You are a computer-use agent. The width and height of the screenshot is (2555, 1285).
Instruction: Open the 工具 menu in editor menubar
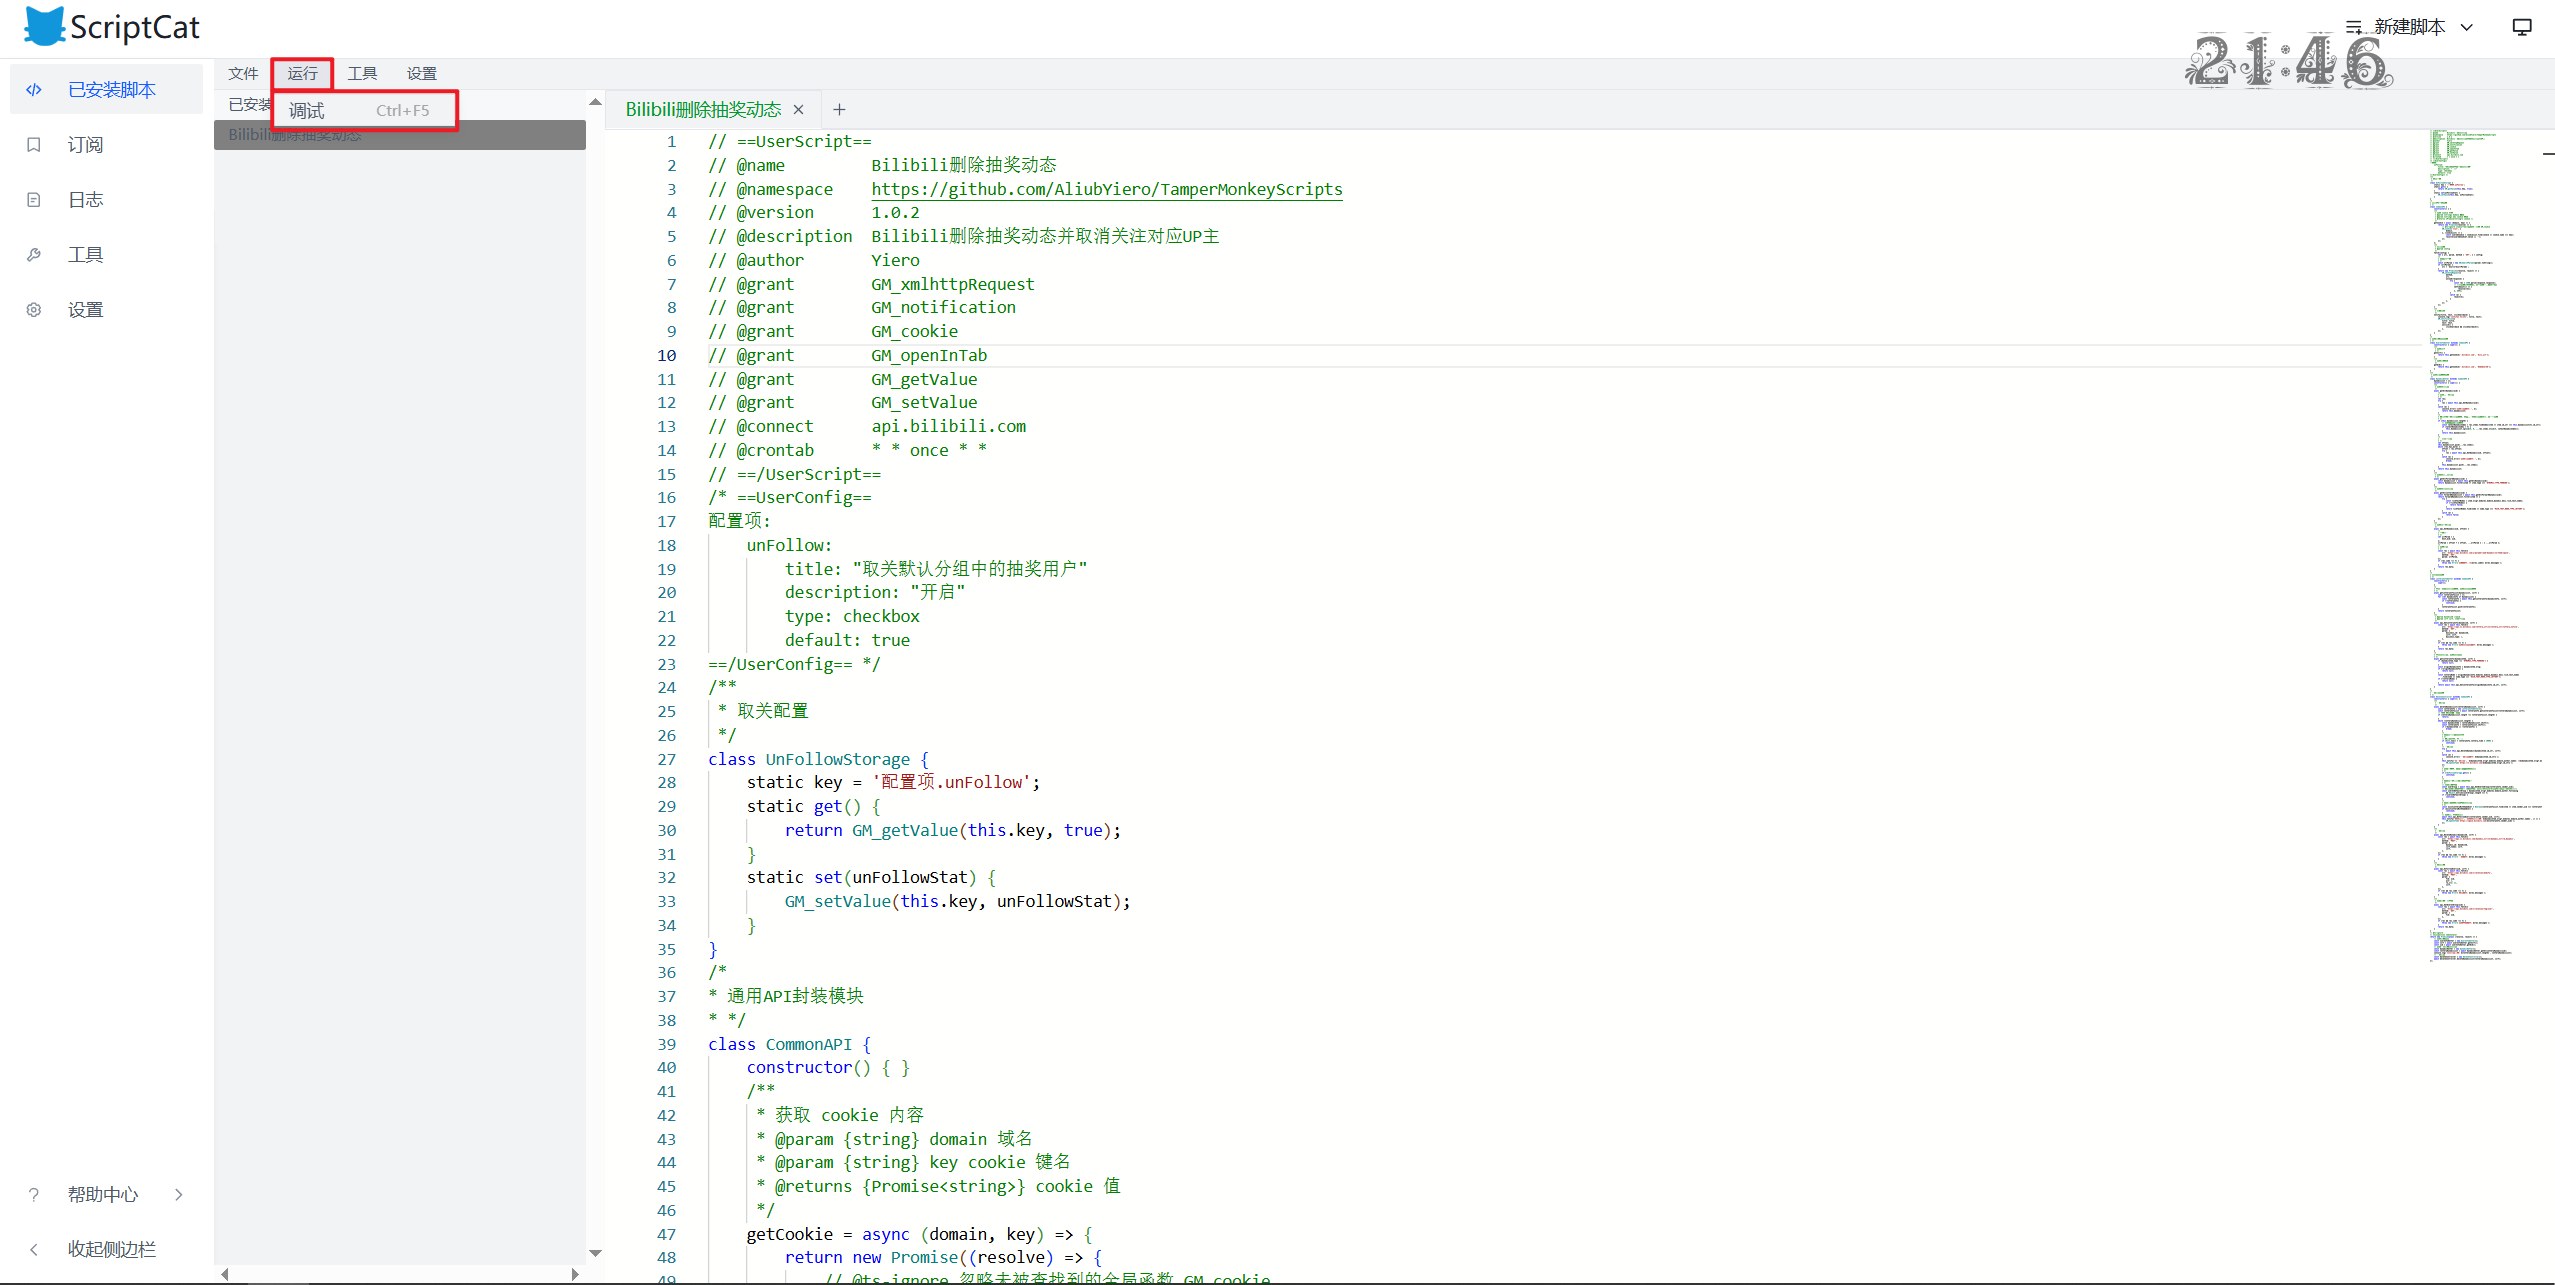point(362,74)
